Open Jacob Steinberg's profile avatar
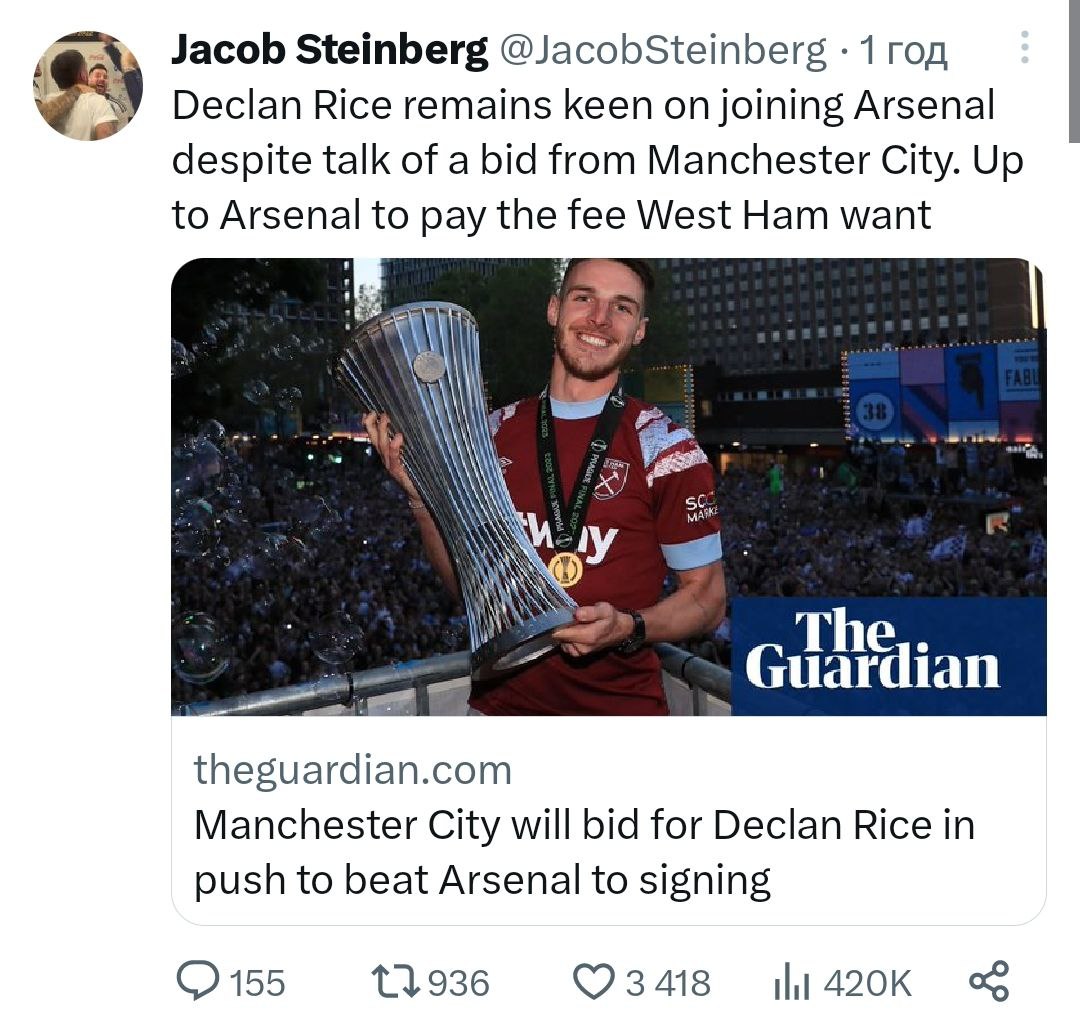The width and height of the screenshot is (1080, 1020). [x=88, y=86]
